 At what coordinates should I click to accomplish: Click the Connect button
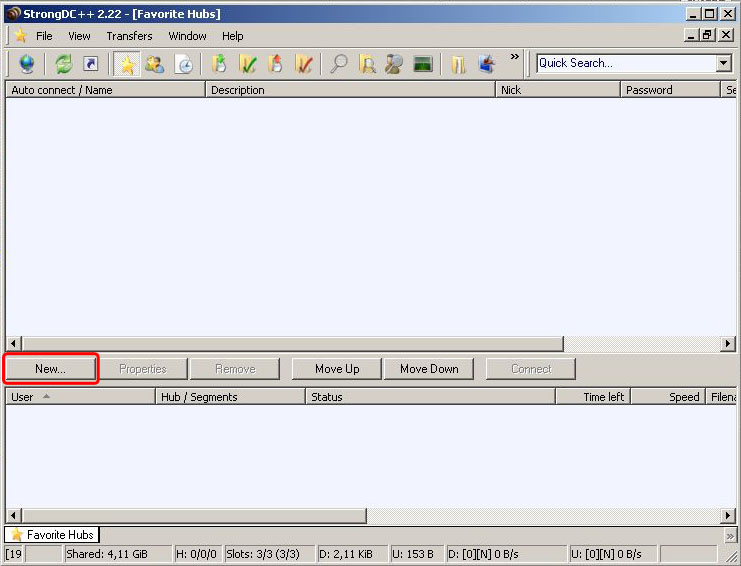tap(531, 369)
